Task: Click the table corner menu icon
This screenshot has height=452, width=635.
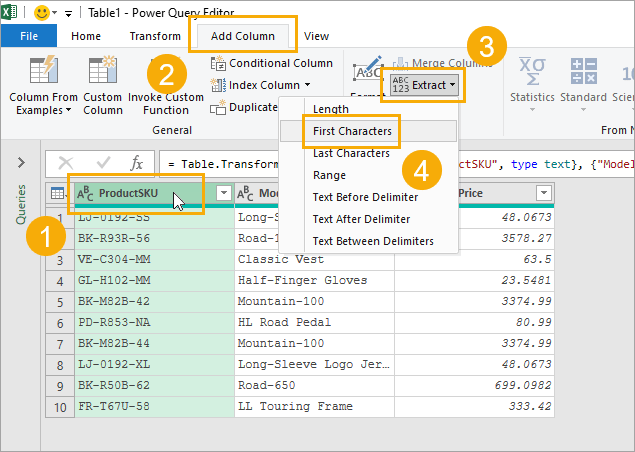Action: [59, 193]
